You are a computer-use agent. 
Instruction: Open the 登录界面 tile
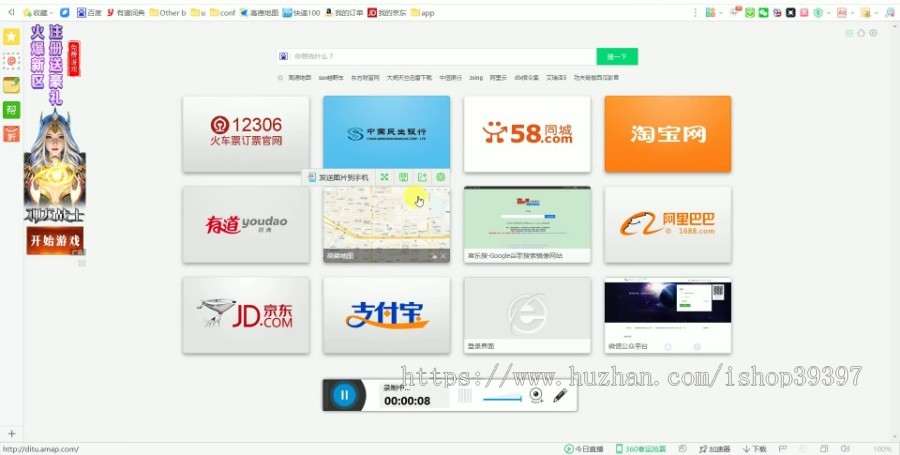(527, 315)
